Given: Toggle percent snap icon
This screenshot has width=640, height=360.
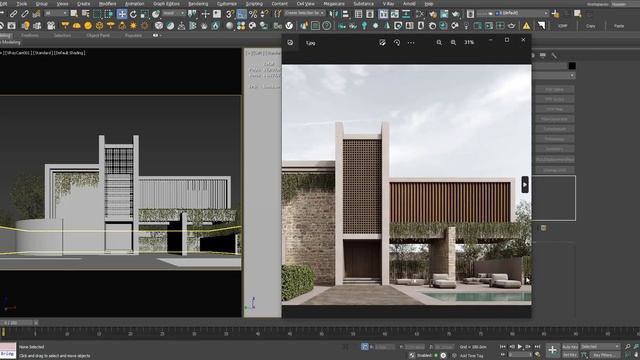Looking at the screenshot, I should 253,14.
